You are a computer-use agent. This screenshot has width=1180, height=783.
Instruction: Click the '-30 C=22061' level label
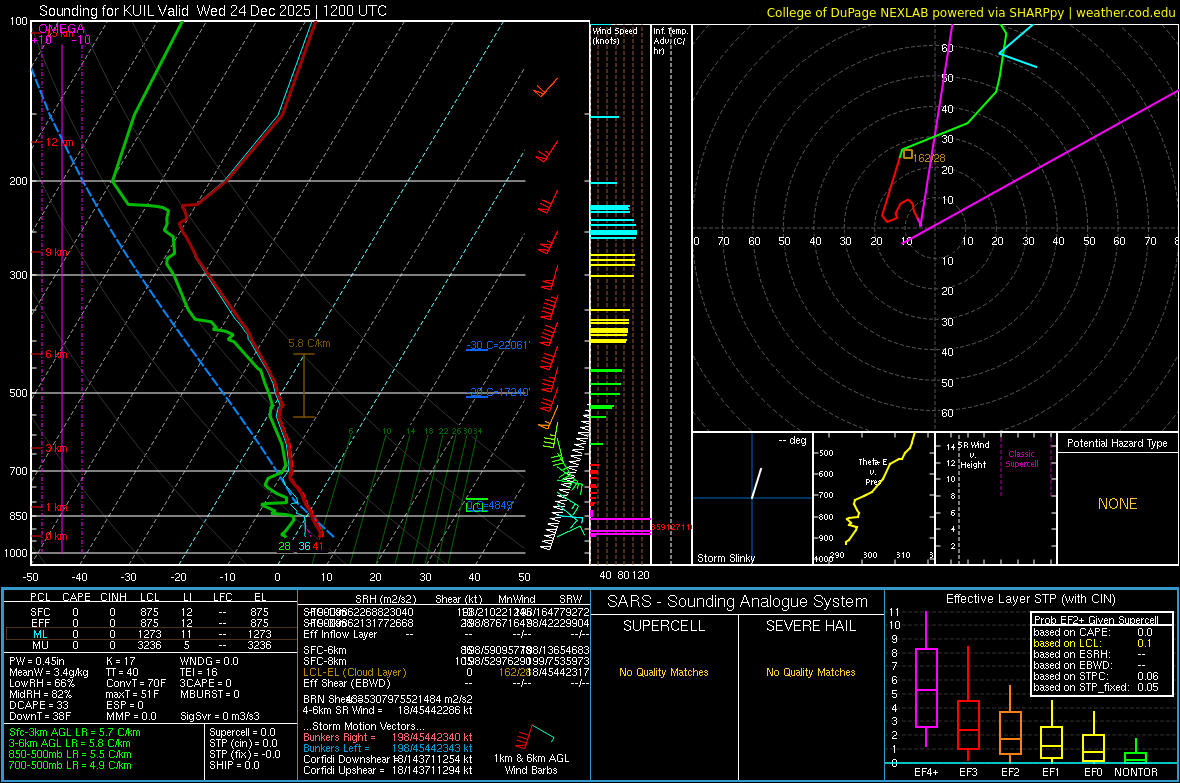[497, 345]
